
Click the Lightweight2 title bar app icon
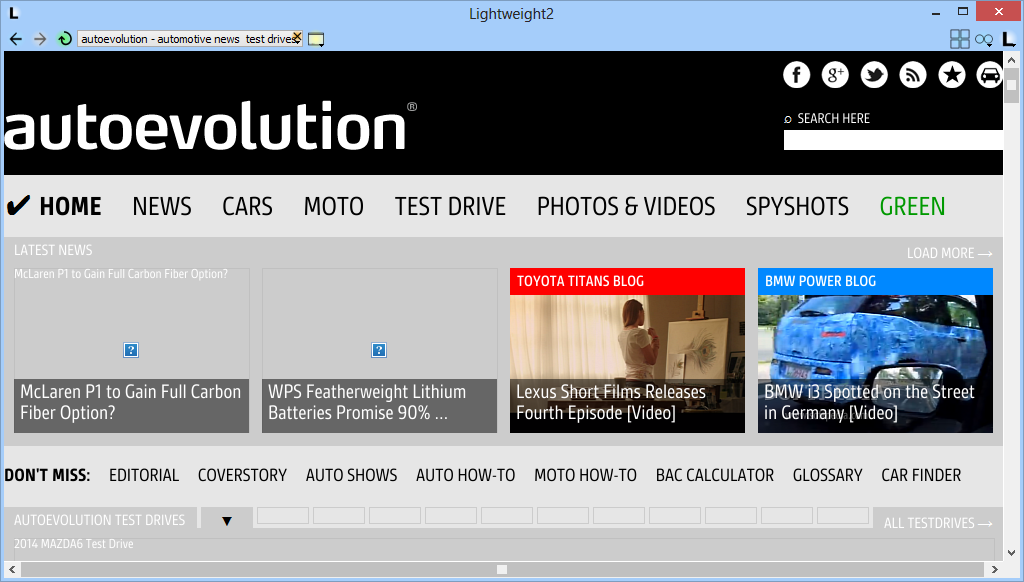point(14,13)
